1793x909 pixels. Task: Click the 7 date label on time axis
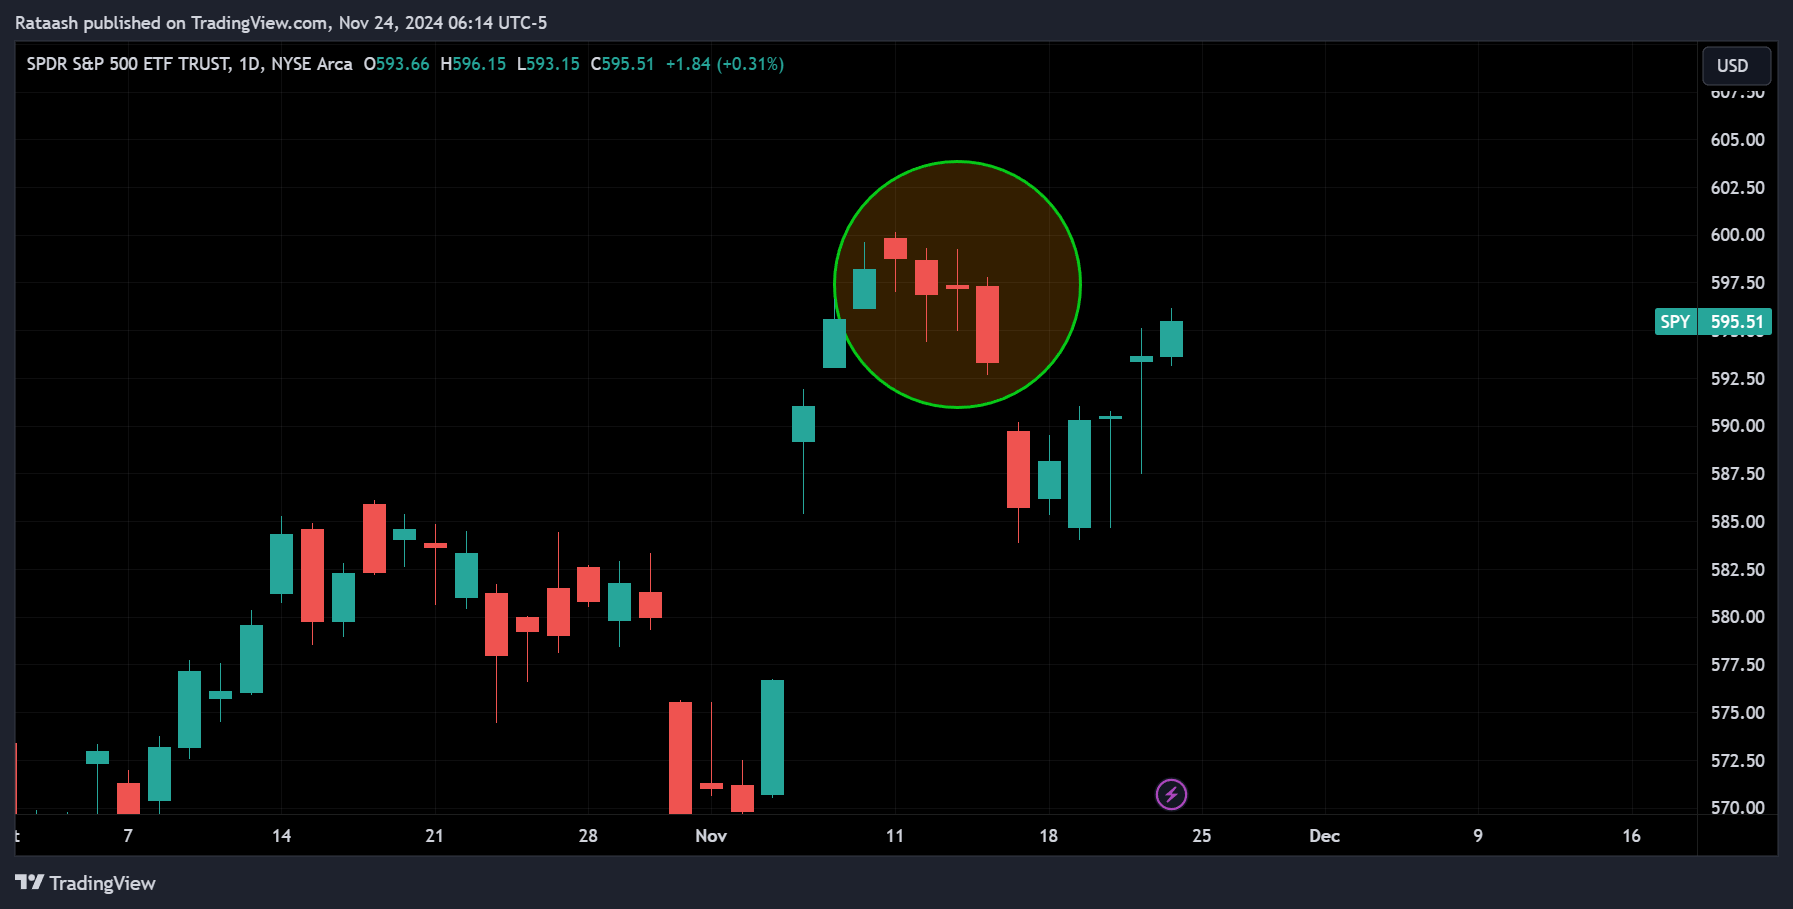coord(128,836)
